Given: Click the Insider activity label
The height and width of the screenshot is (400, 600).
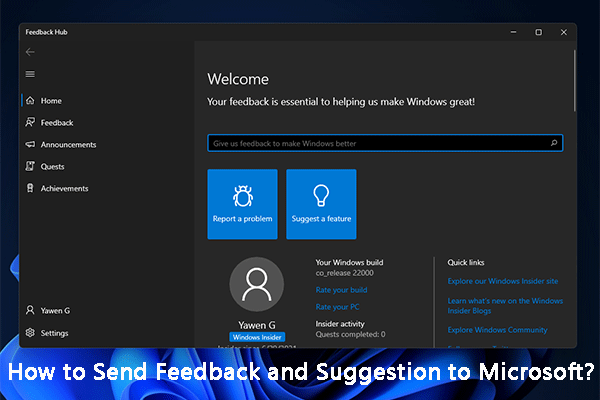Looking at the screenshot, I should [340, 324].
